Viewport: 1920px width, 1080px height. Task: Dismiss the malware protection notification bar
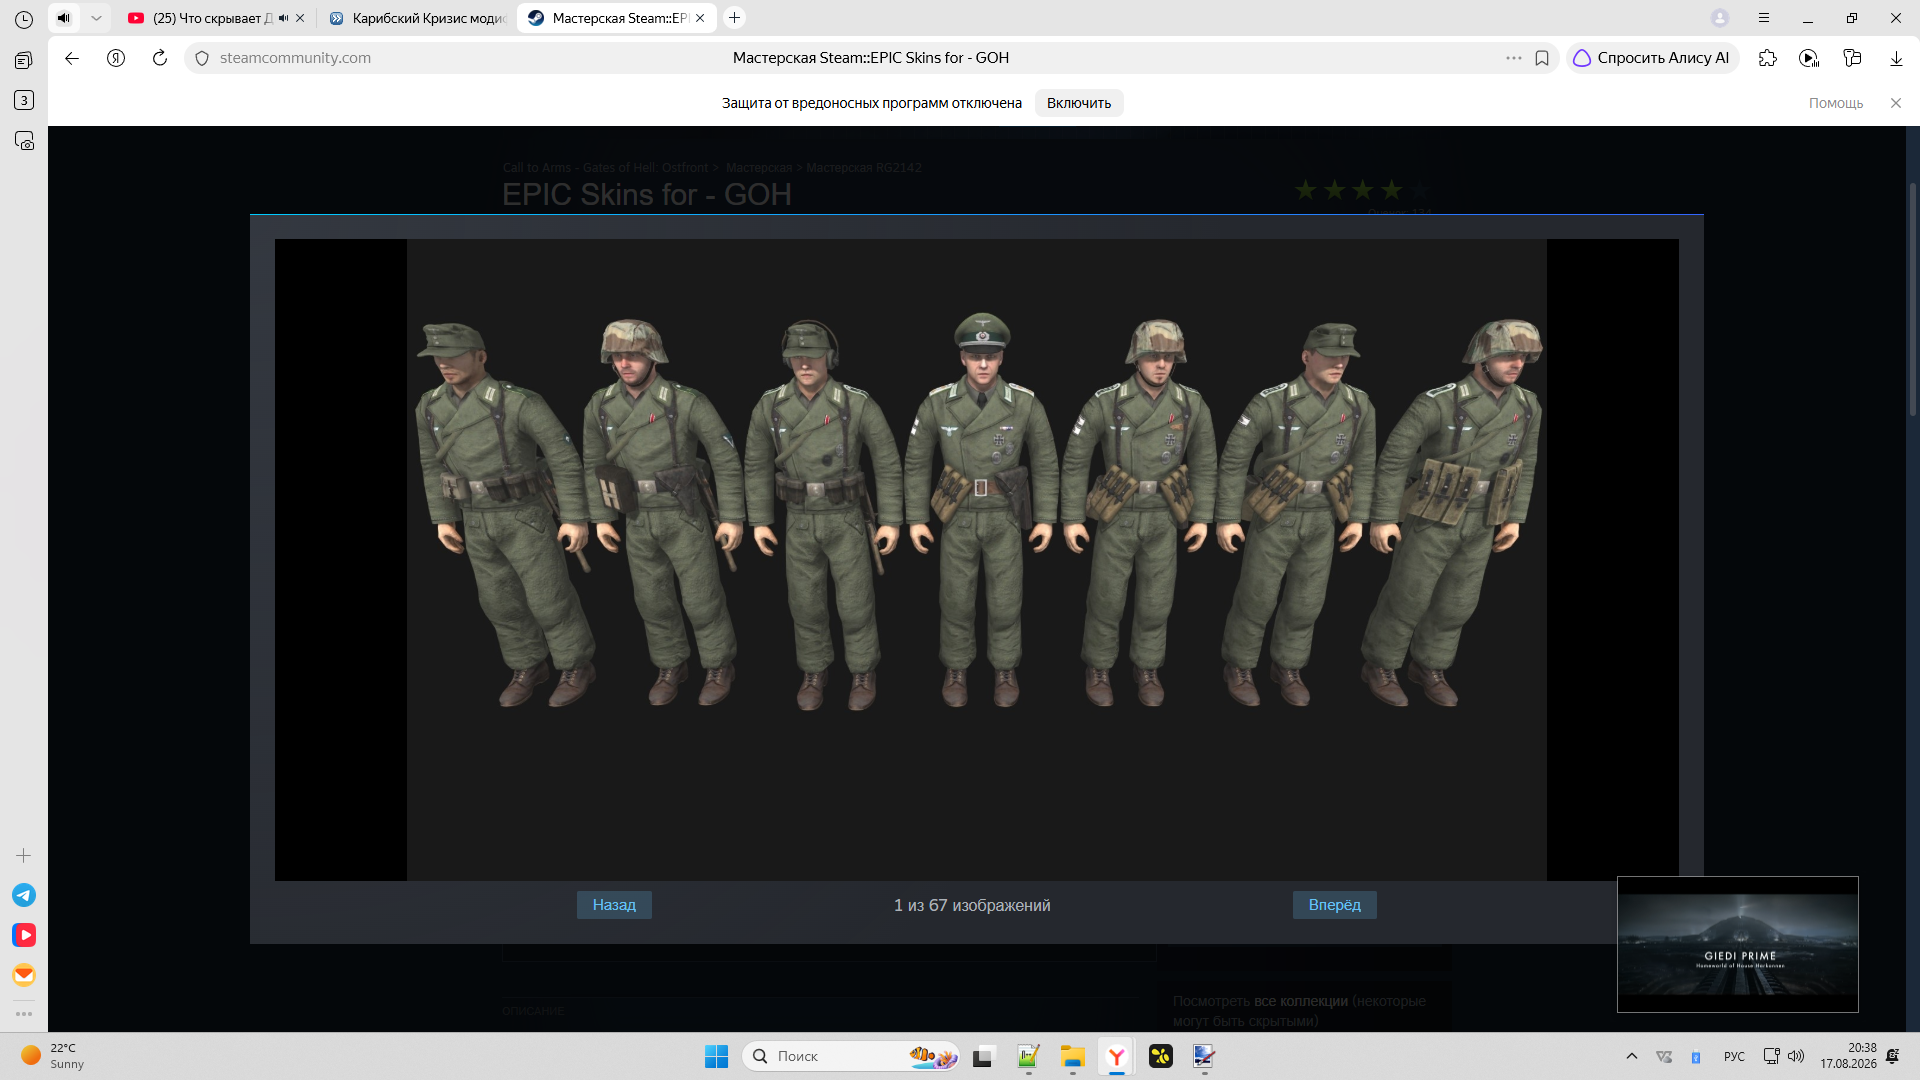coord(1896,103)
